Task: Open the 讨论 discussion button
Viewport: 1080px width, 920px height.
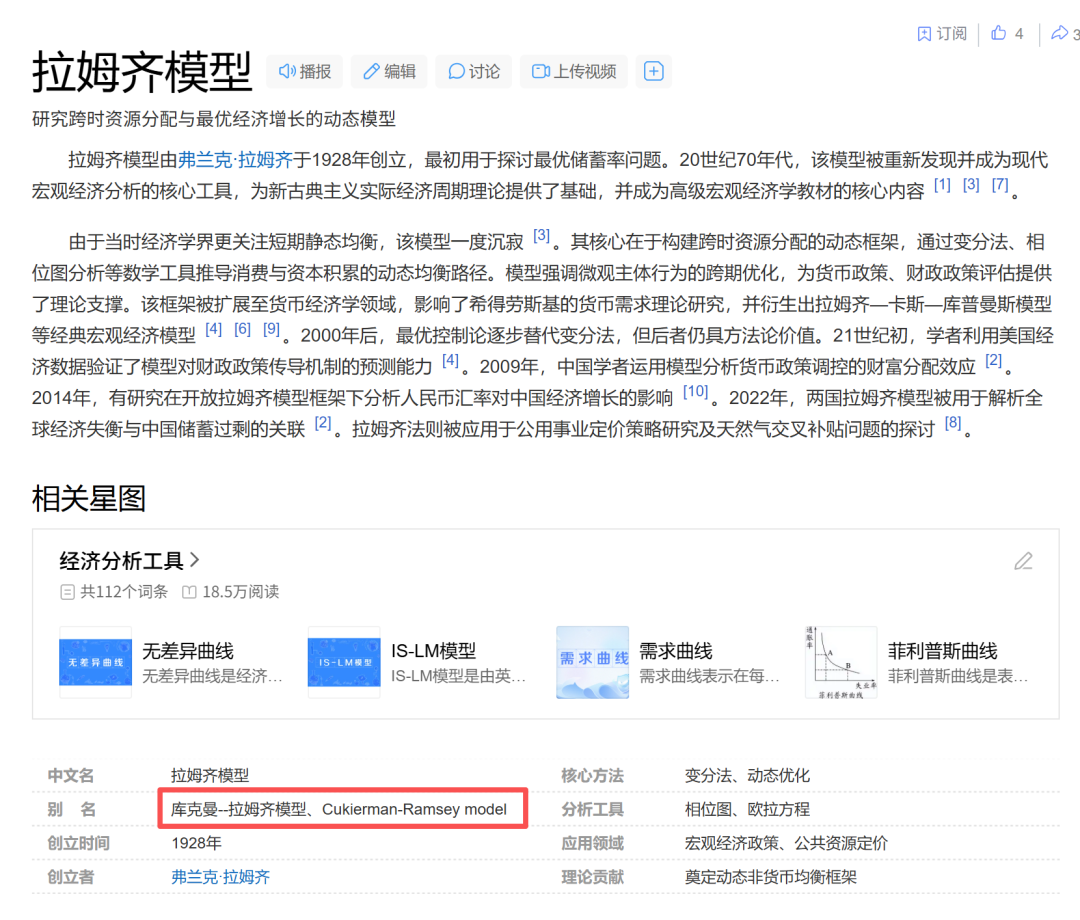Action: coord(474,72)
